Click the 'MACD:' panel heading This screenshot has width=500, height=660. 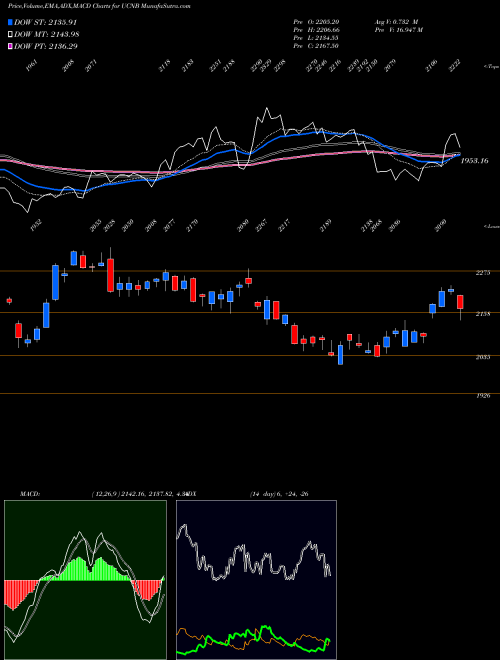coord(29,494)
